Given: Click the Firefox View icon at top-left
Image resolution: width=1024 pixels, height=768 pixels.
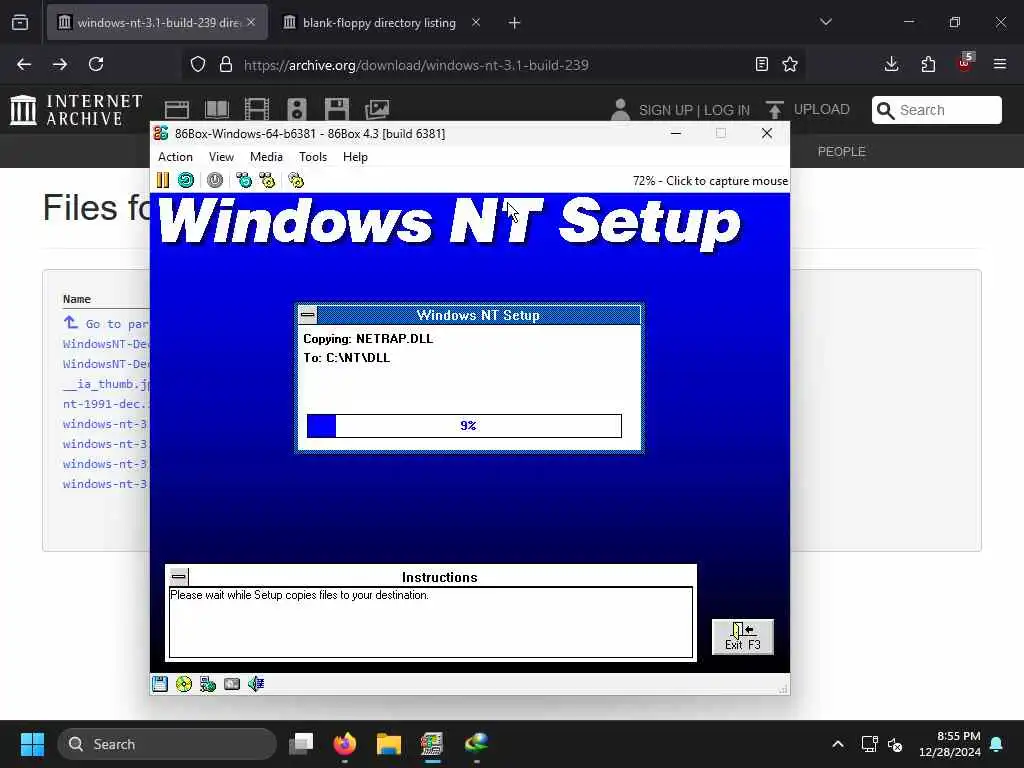Looking at the screenshot, I should (x=20, y=22).
